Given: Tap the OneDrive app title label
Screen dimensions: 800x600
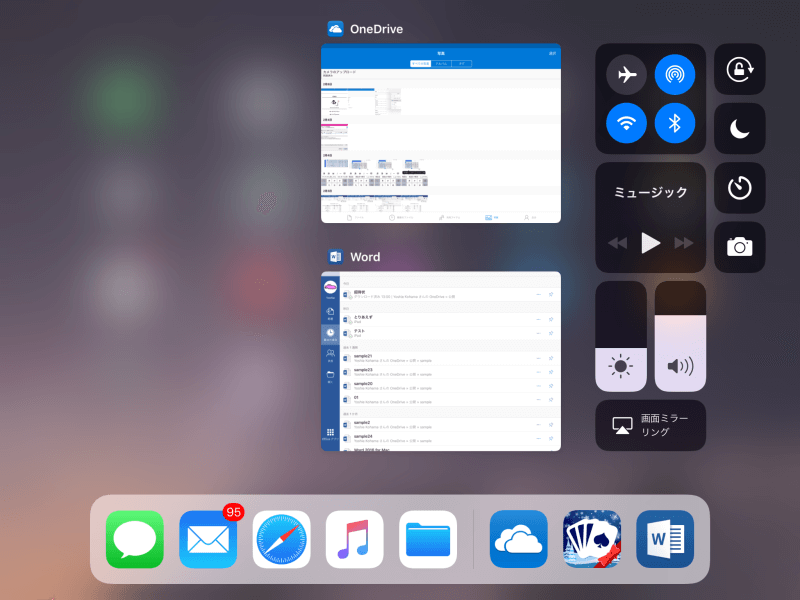Looking at the screenshot, I should coord(377,29).
